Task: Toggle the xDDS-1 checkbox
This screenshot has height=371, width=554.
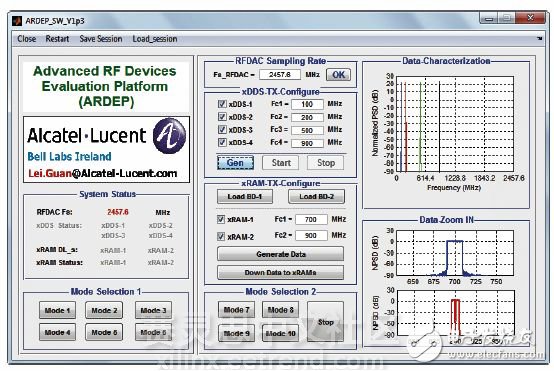Action: pos(222,104)
